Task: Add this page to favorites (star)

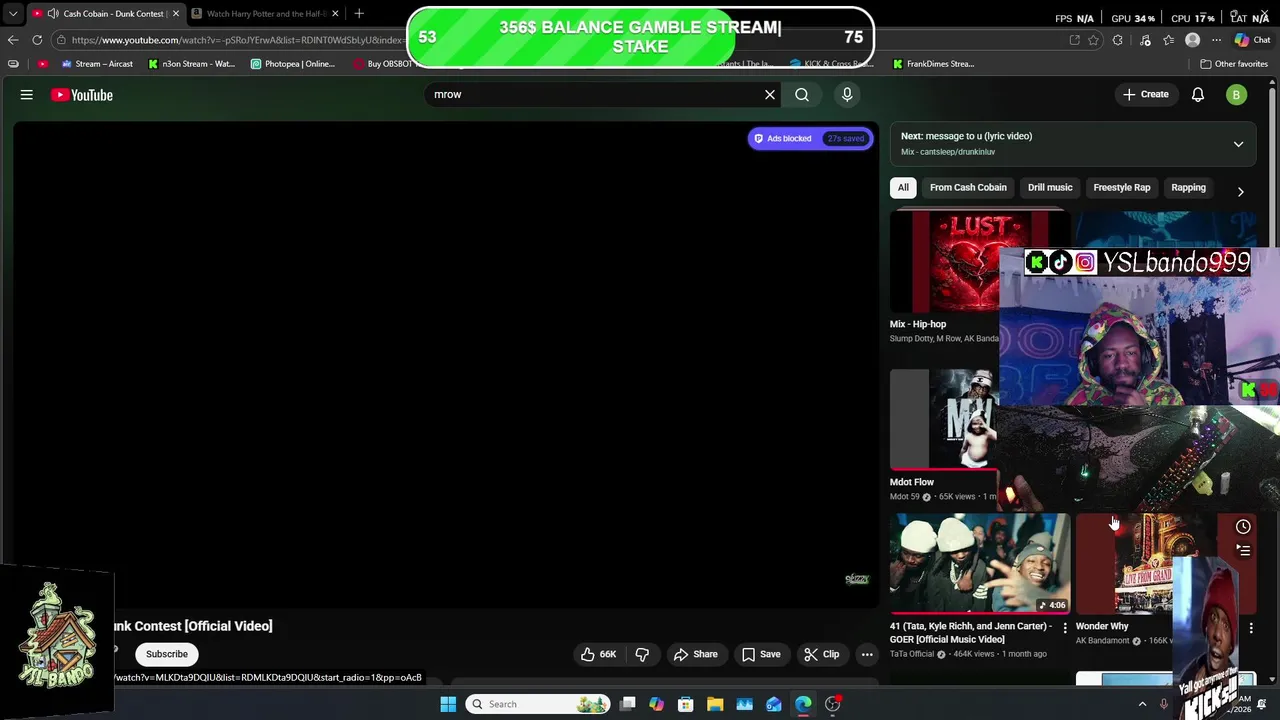Action: (1093, 40)
